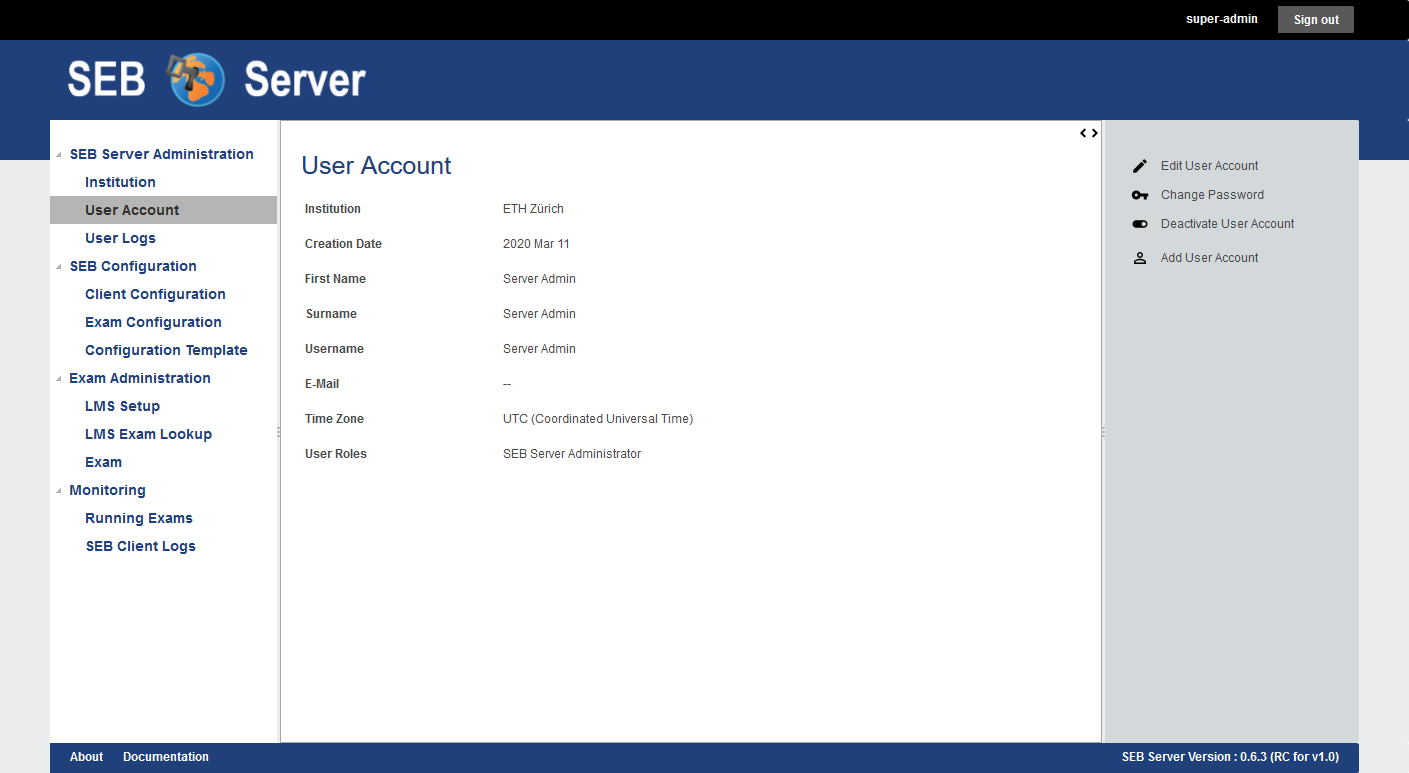This screenshot has height=773, width=1409.
Task: Click the right panel divider handle
Action: point(1103,432)
